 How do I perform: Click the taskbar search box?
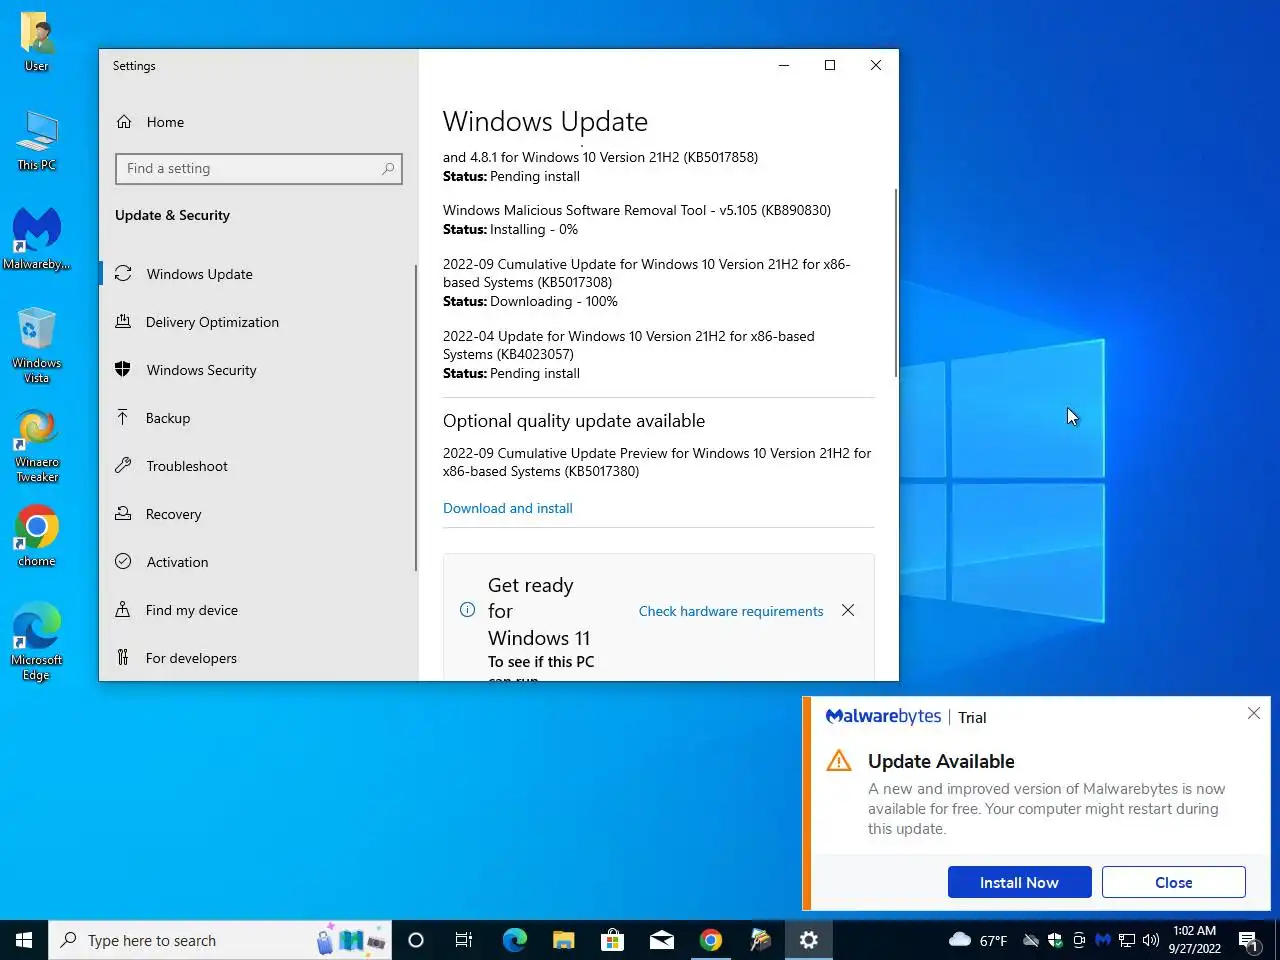220,940
